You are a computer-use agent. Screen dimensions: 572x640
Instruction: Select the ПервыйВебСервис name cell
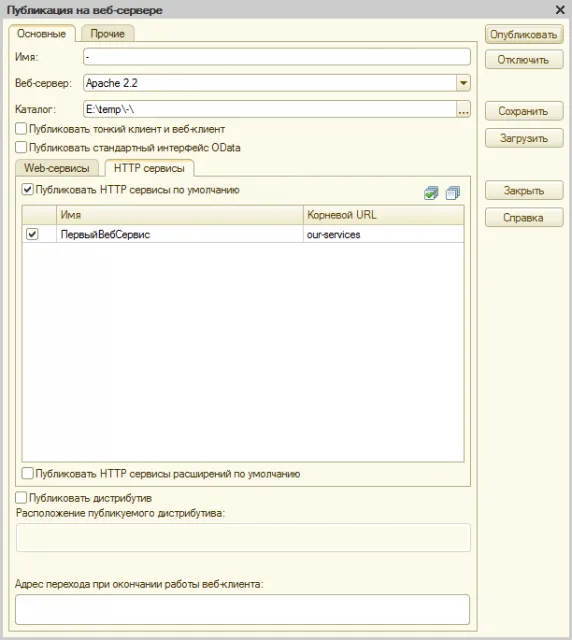coord(180,234)
